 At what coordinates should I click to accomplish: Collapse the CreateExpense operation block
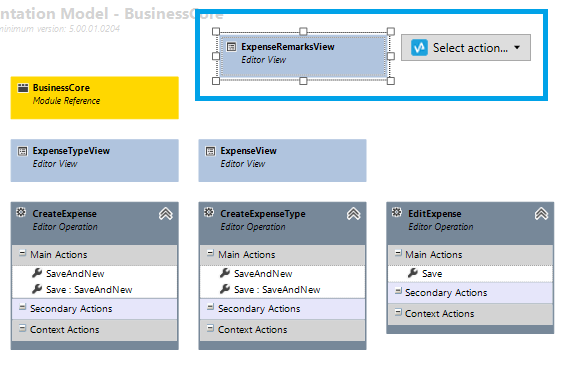[x=166, y=214]
